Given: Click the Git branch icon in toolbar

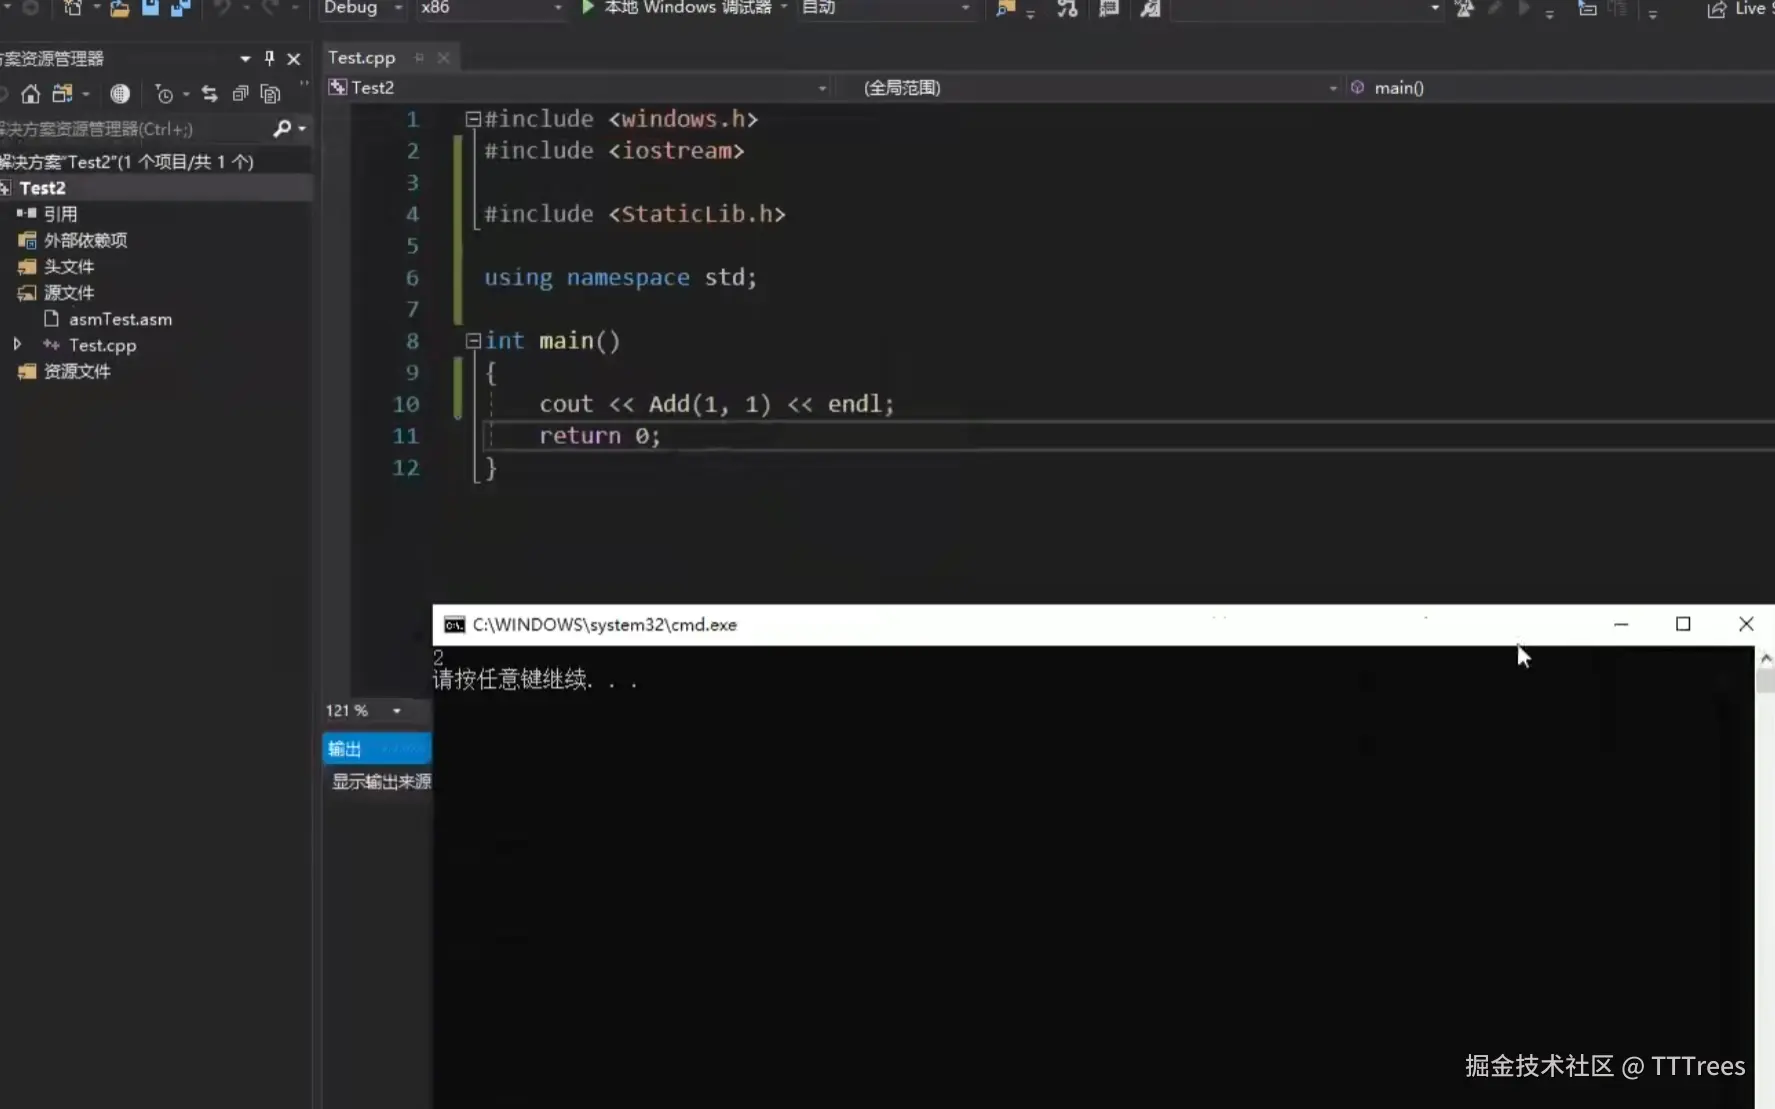Looking at the screenshot, I should coord(1067,8).
